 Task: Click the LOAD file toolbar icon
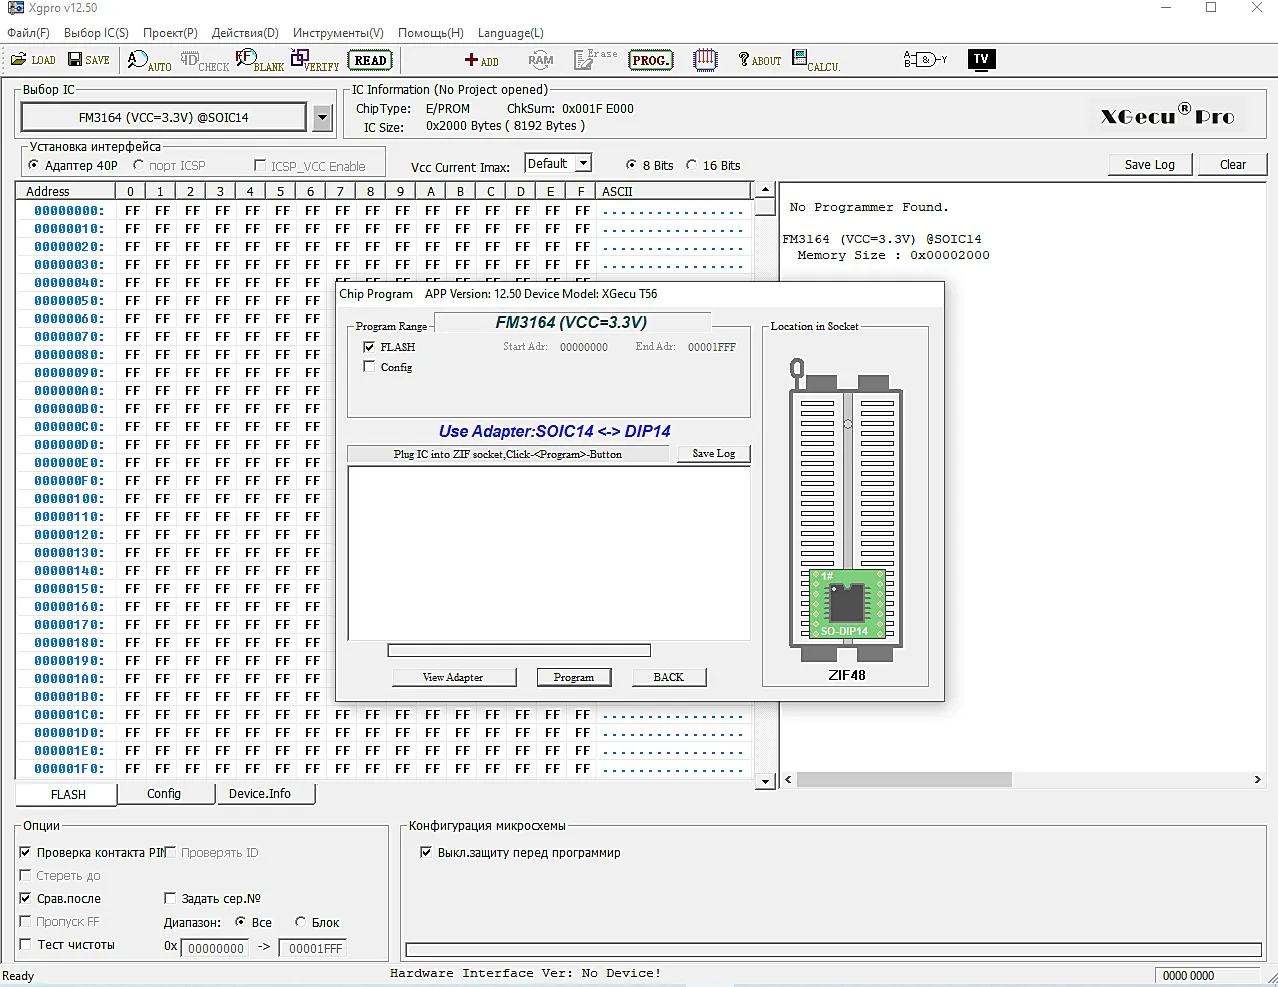coord(33,60)
